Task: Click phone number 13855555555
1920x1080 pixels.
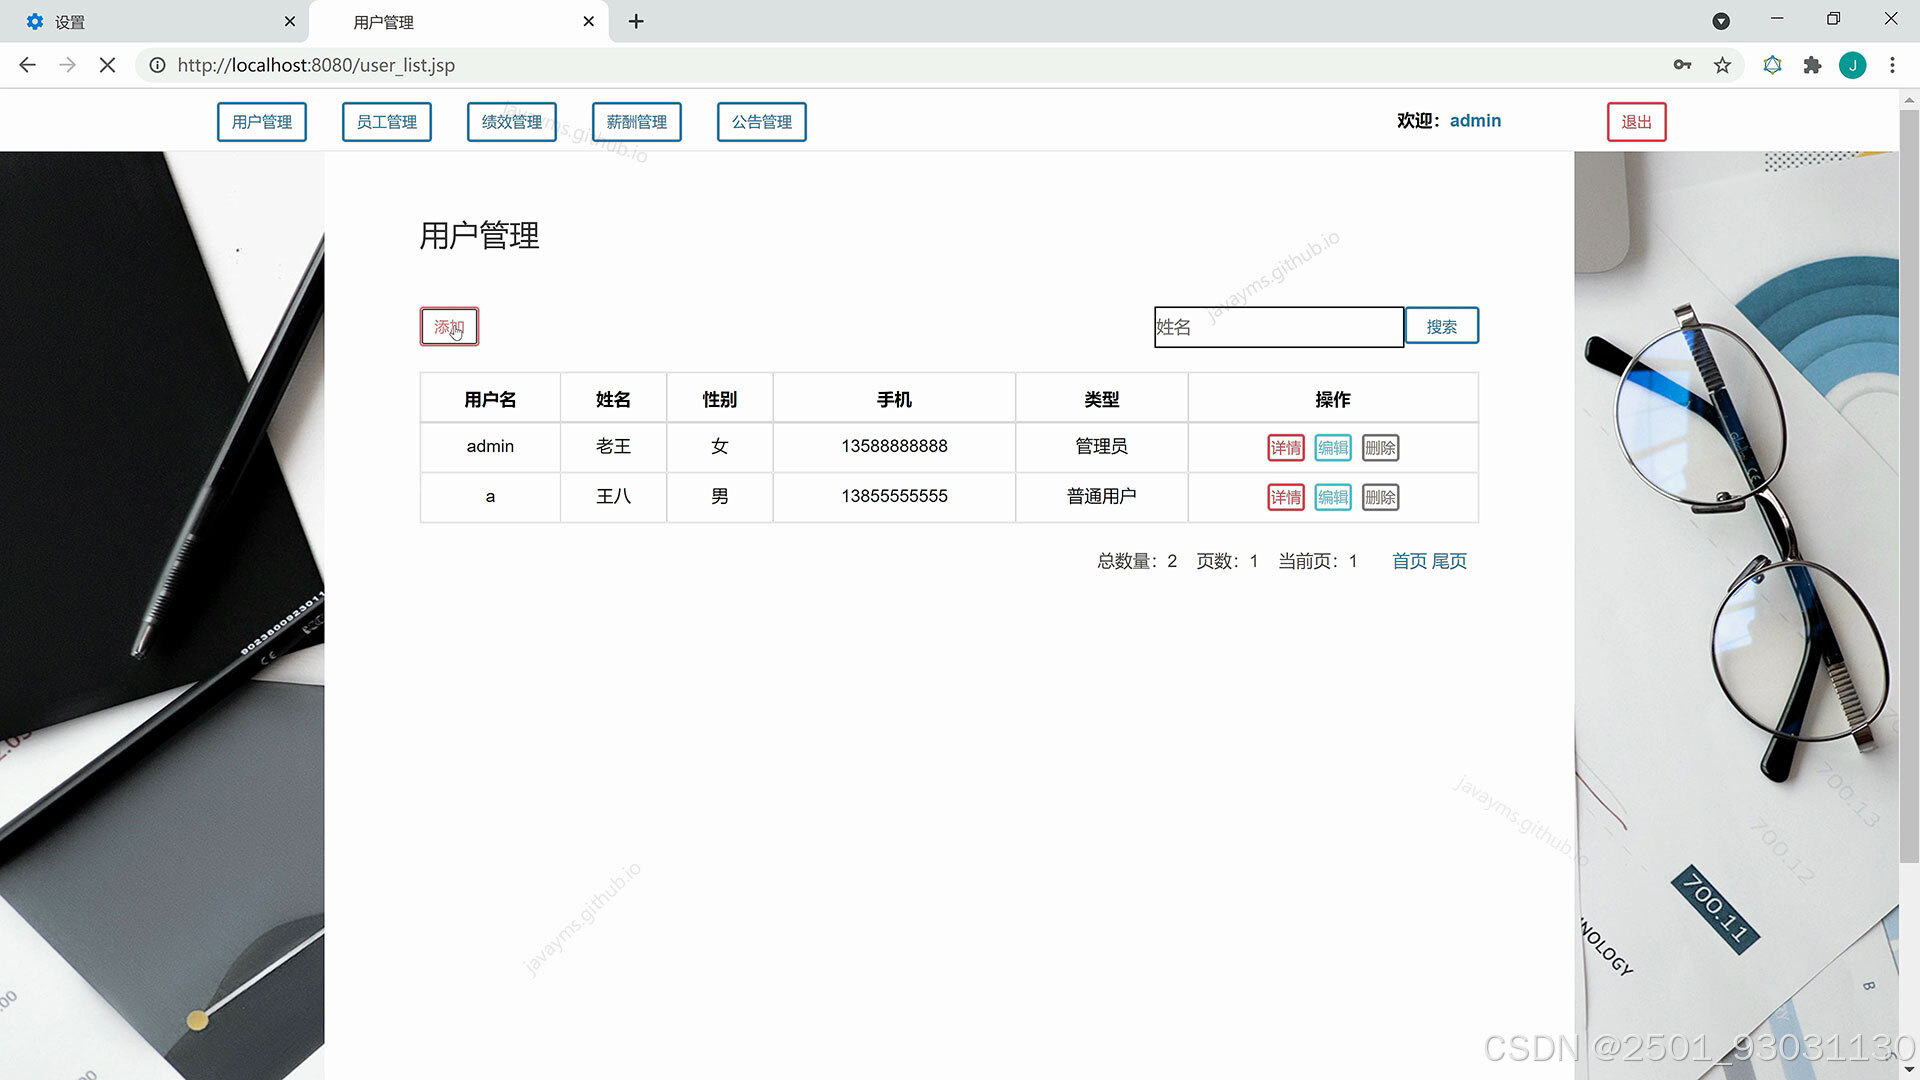Action: (894, 496)
